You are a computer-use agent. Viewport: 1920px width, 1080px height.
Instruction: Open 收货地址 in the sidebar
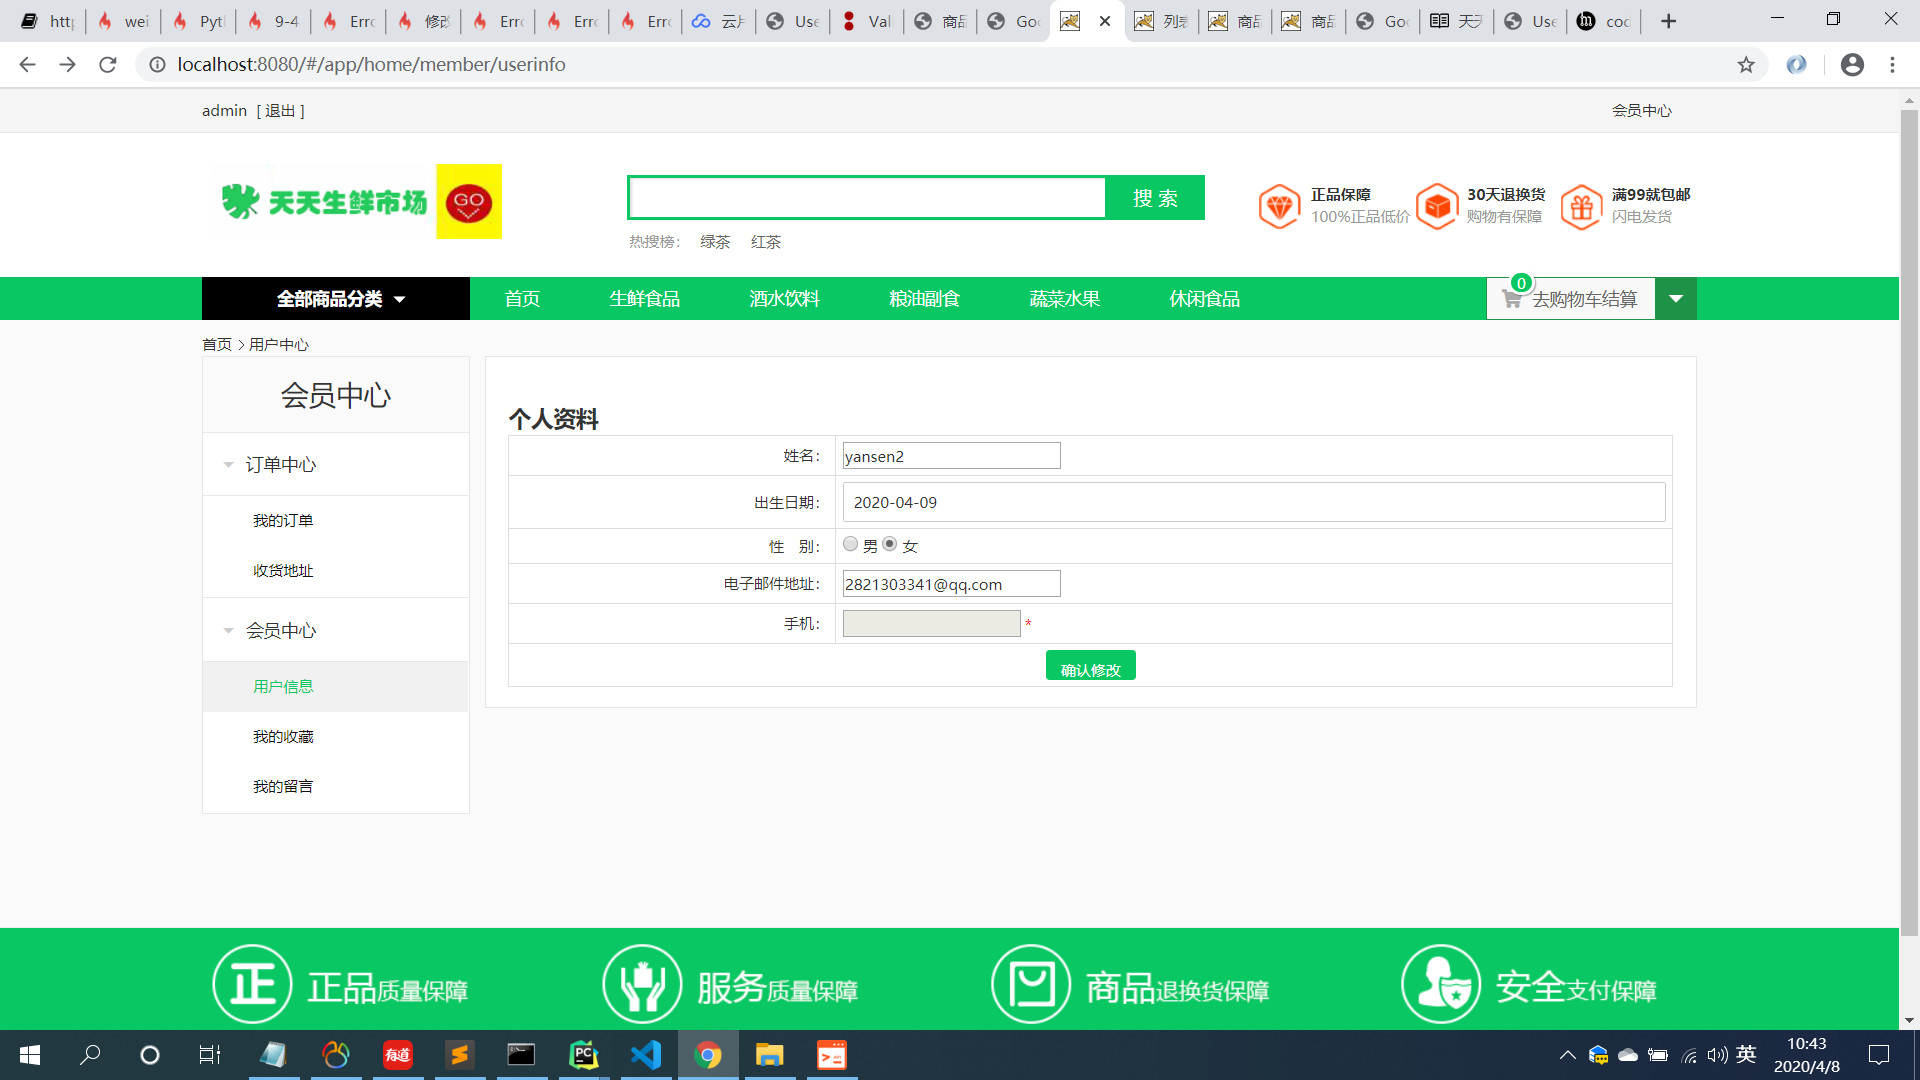point(283,571)
